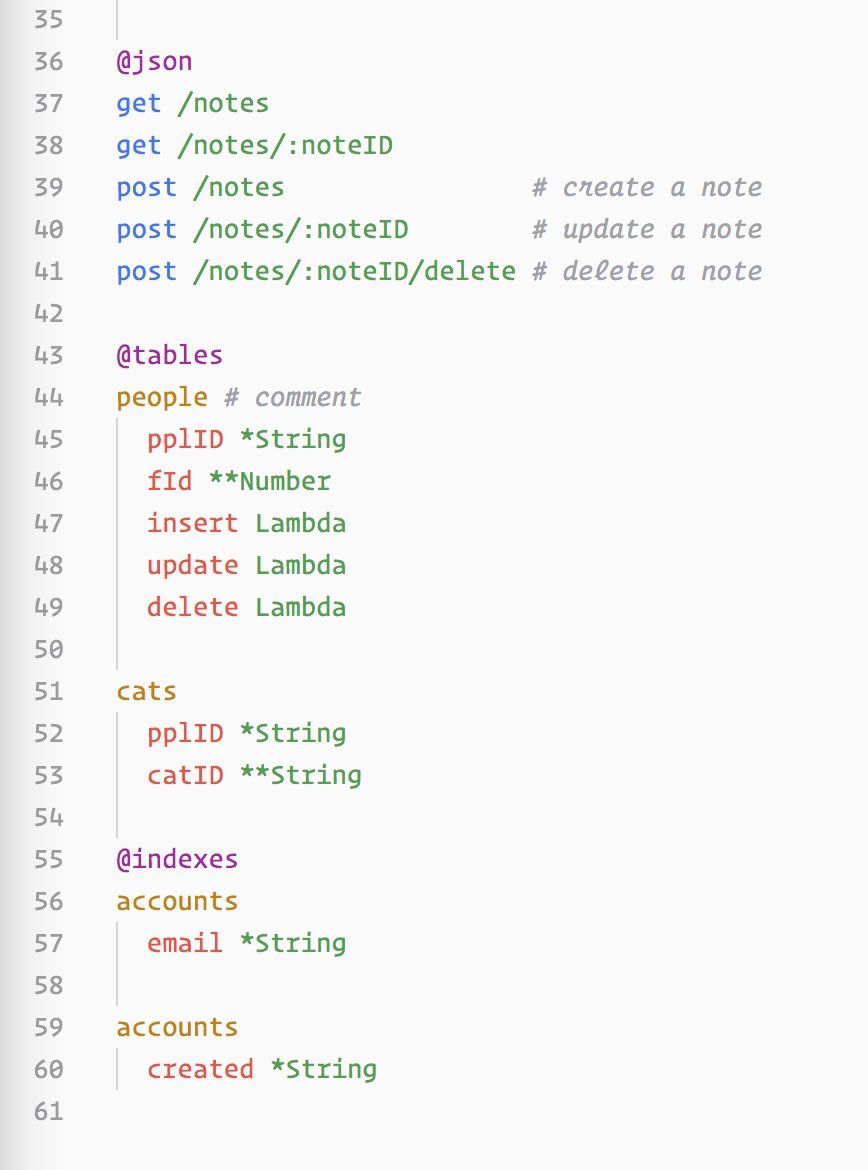Viewport: 868px width, 1170px height.
Task: Click 'created' on line 60
Action: (200, 1069)
